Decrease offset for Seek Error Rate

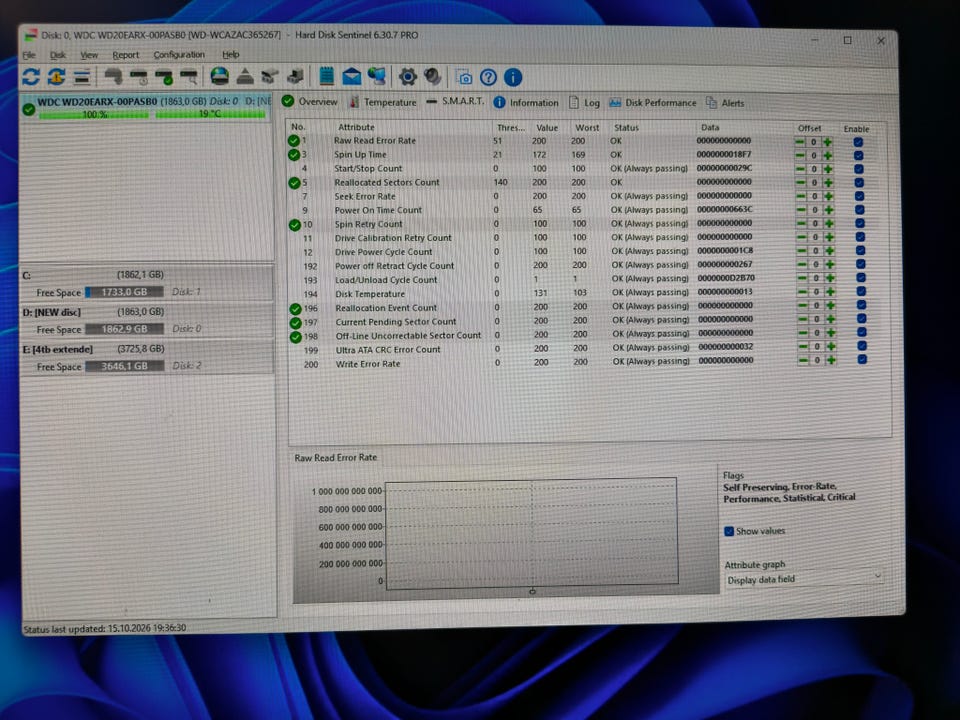[x=800, y=197]
